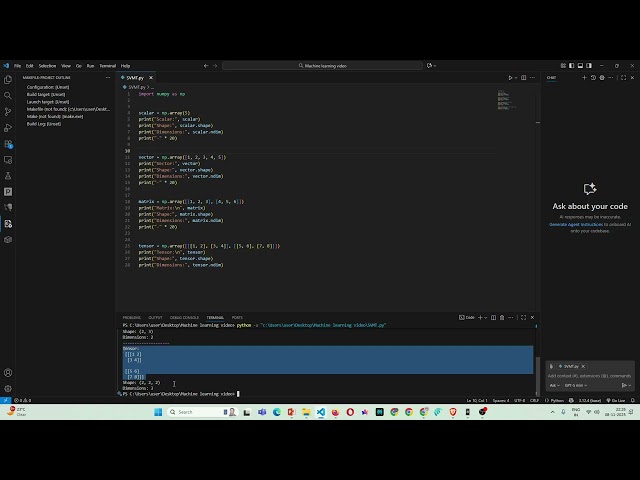Open notifications bell in status bar
Screen dimensions: 640x480
(633, 400)
